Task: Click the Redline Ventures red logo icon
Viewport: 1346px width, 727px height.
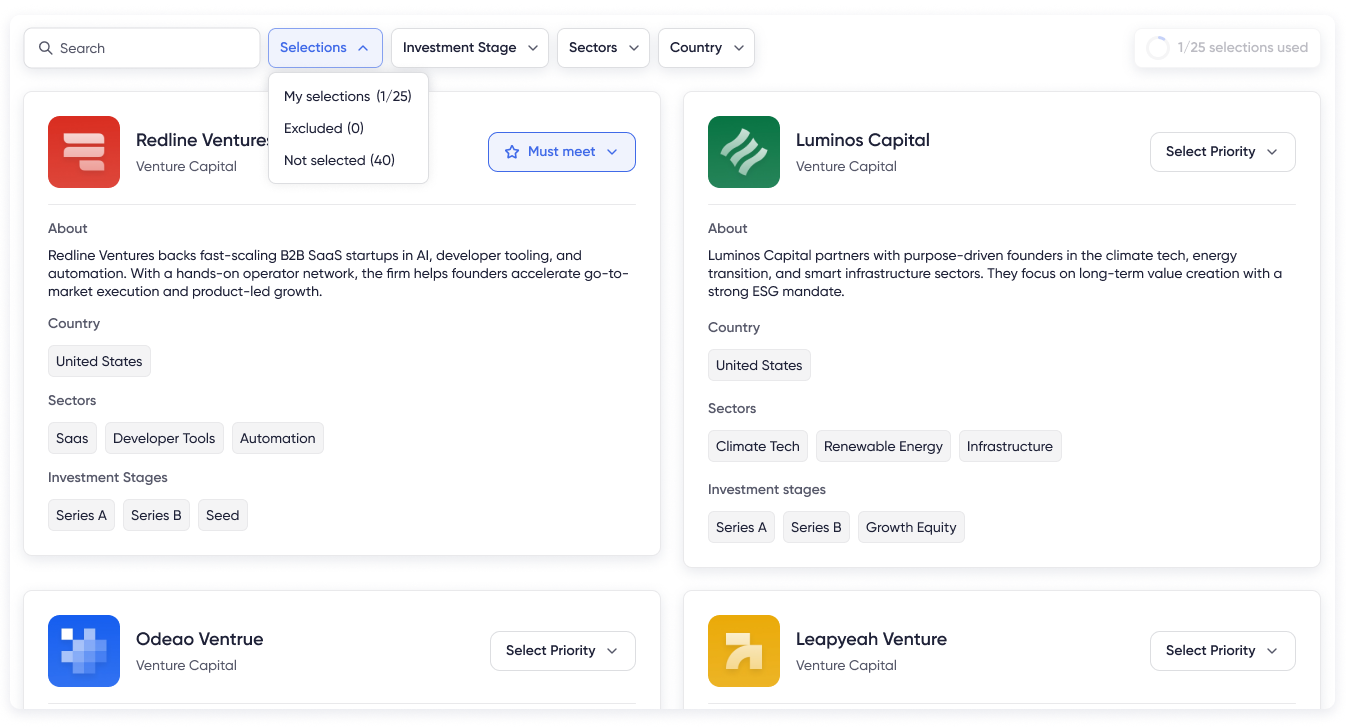Action: (84, 152)
